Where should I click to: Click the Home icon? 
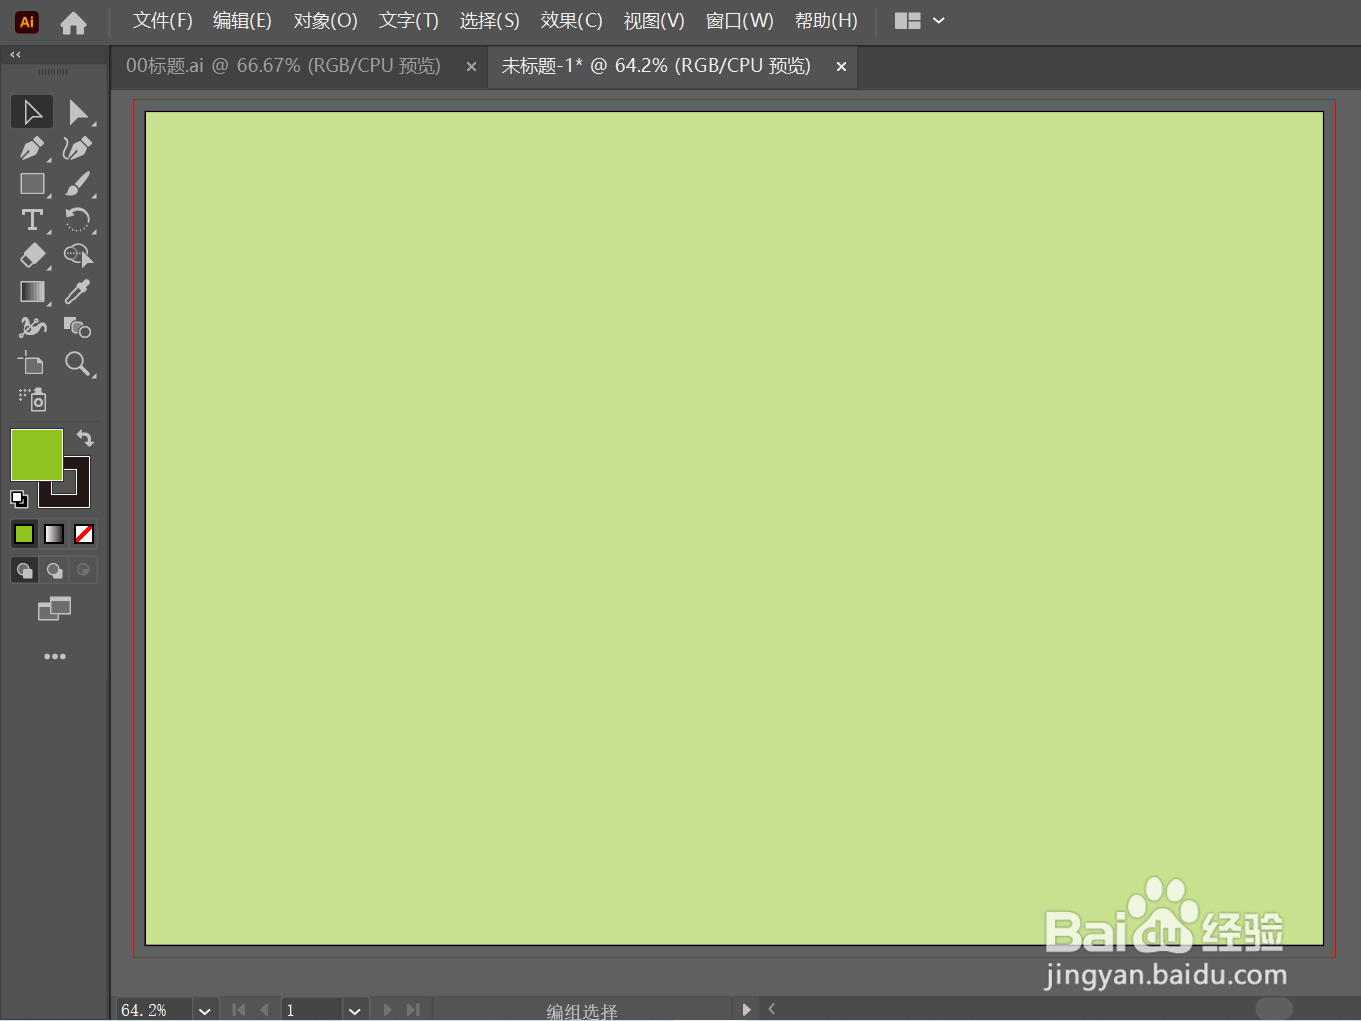click(73, 22)
